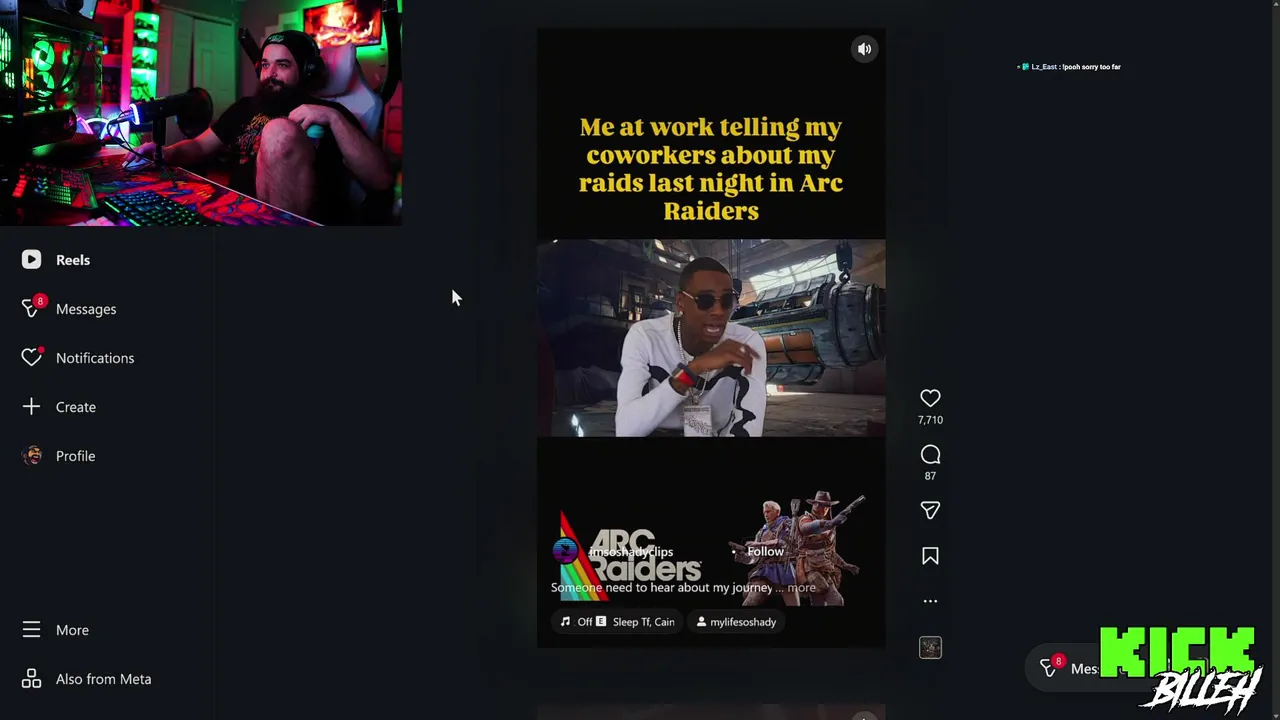Click Also from Meta label
1280x720 pixels.
(103, 679)
